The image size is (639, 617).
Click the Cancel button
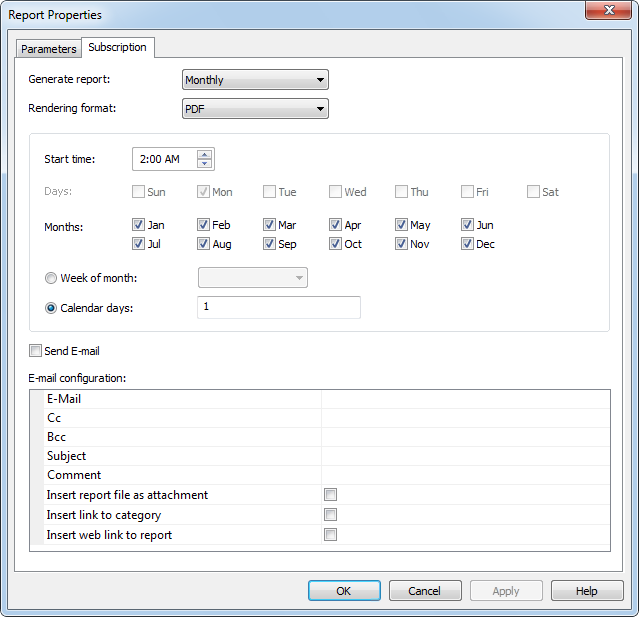[x=425, y=591]
